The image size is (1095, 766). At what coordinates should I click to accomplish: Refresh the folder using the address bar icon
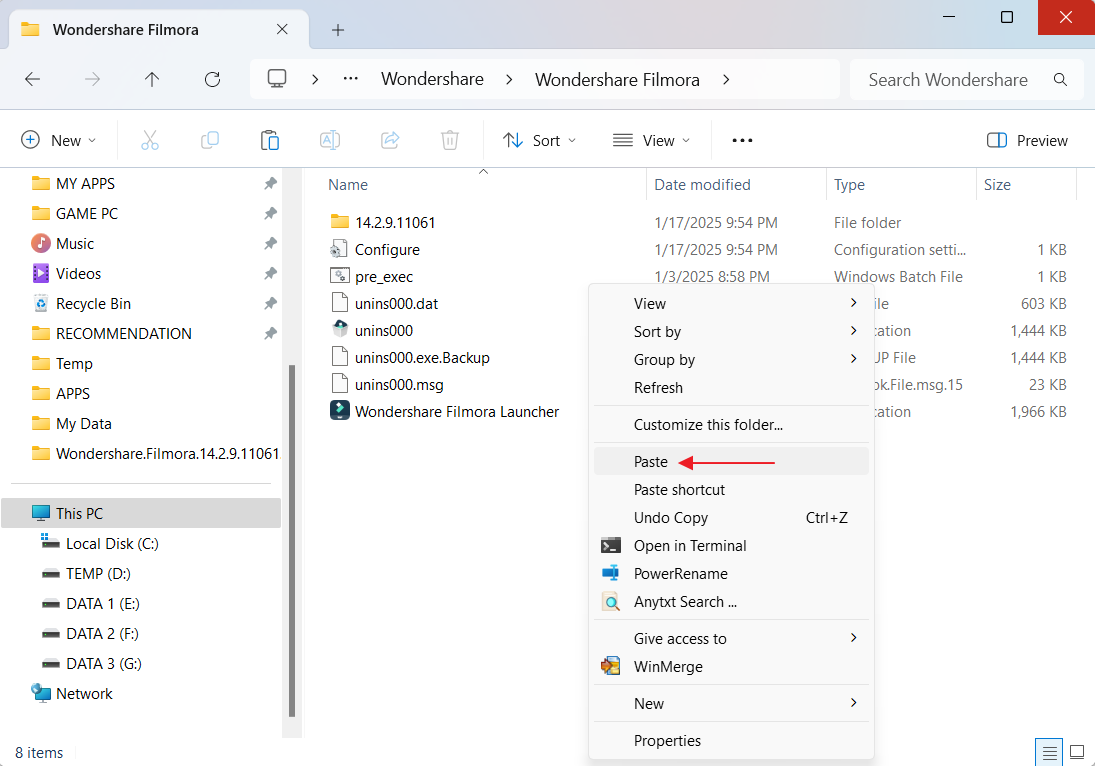[212, 79]
